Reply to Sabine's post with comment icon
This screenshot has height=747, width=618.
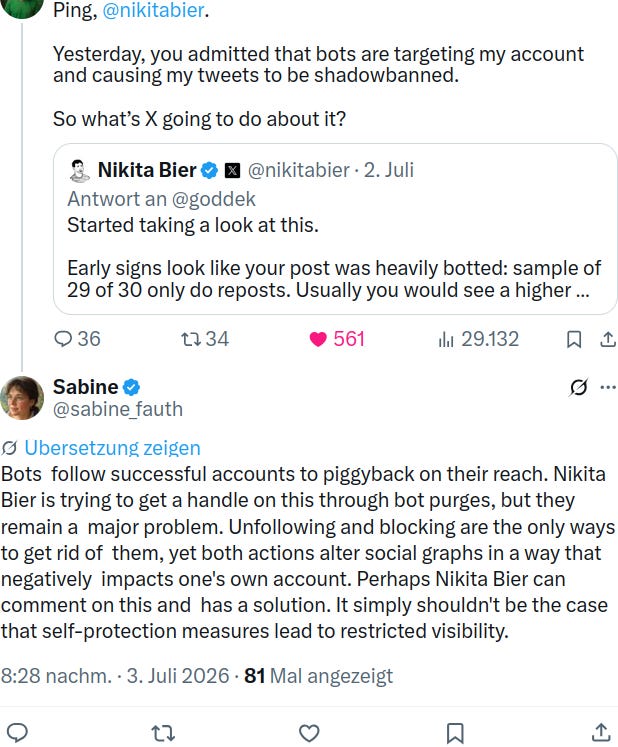click(17, 732)
